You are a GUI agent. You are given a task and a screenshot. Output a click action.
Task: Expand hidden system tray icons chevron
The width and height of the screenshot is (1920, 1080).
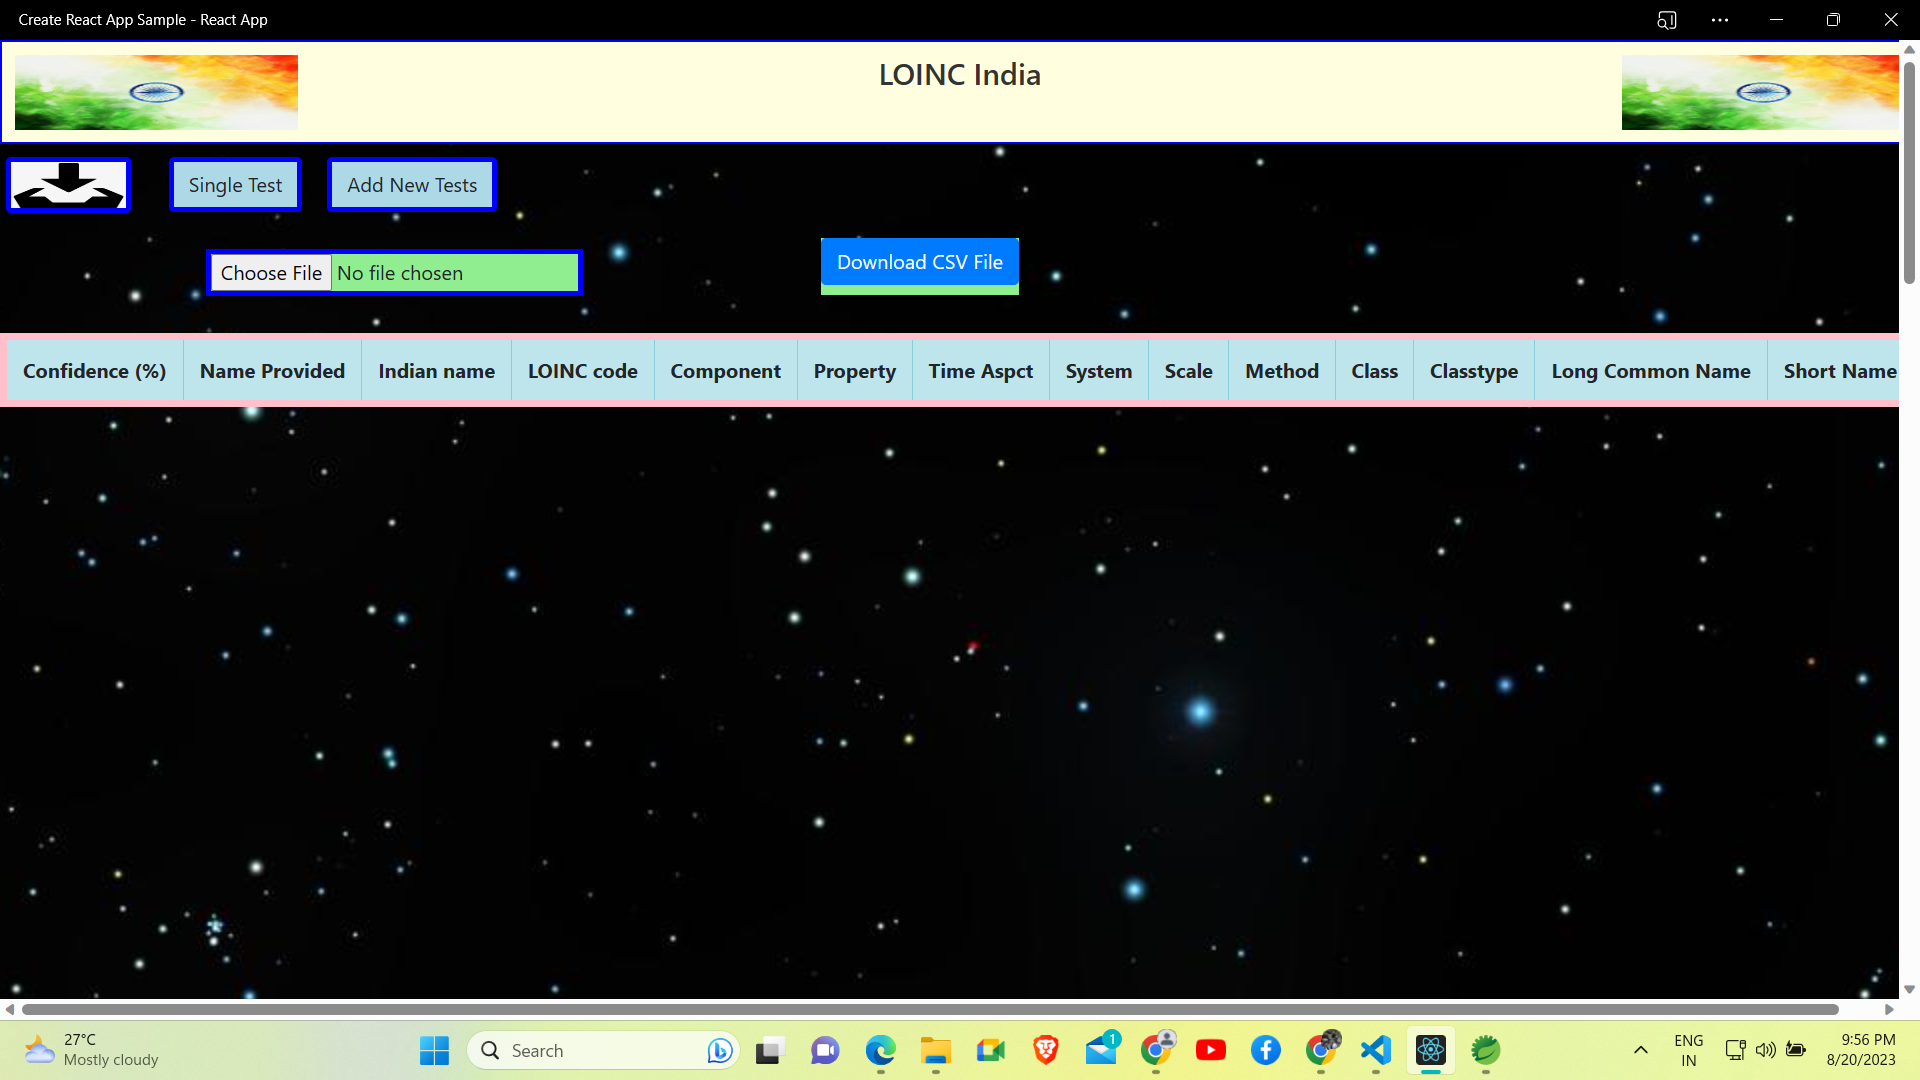[x=1640, y=1050]
